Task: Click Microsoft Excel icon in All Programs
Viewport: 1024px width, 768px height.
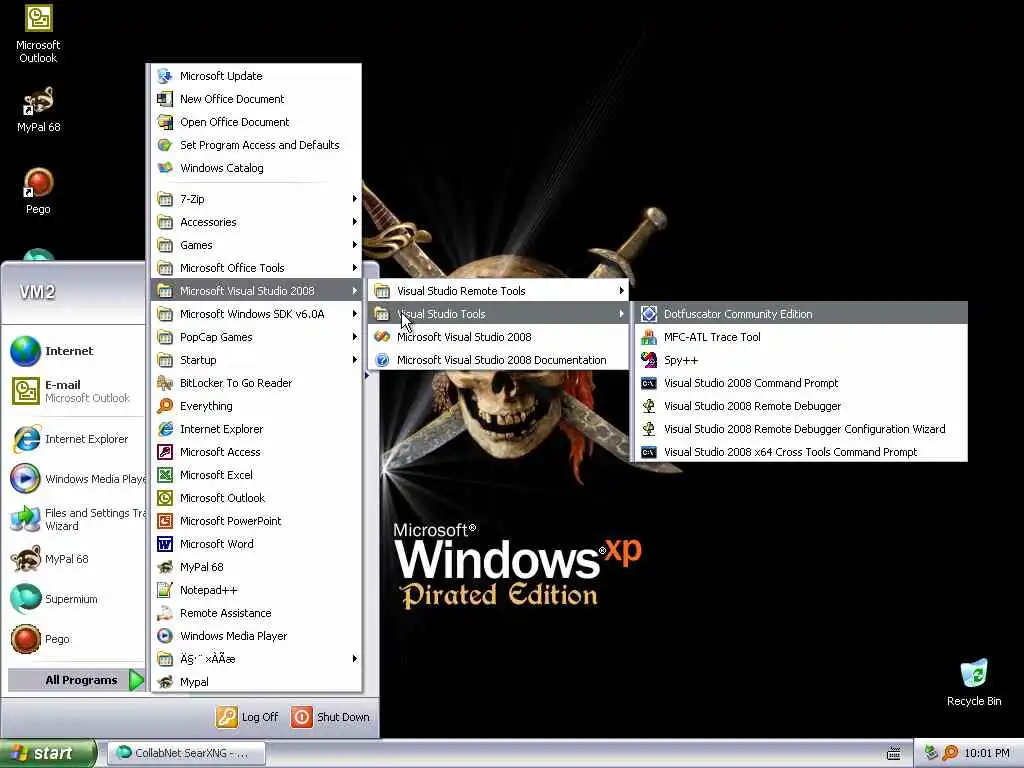Action: click(x=165, y=475)
